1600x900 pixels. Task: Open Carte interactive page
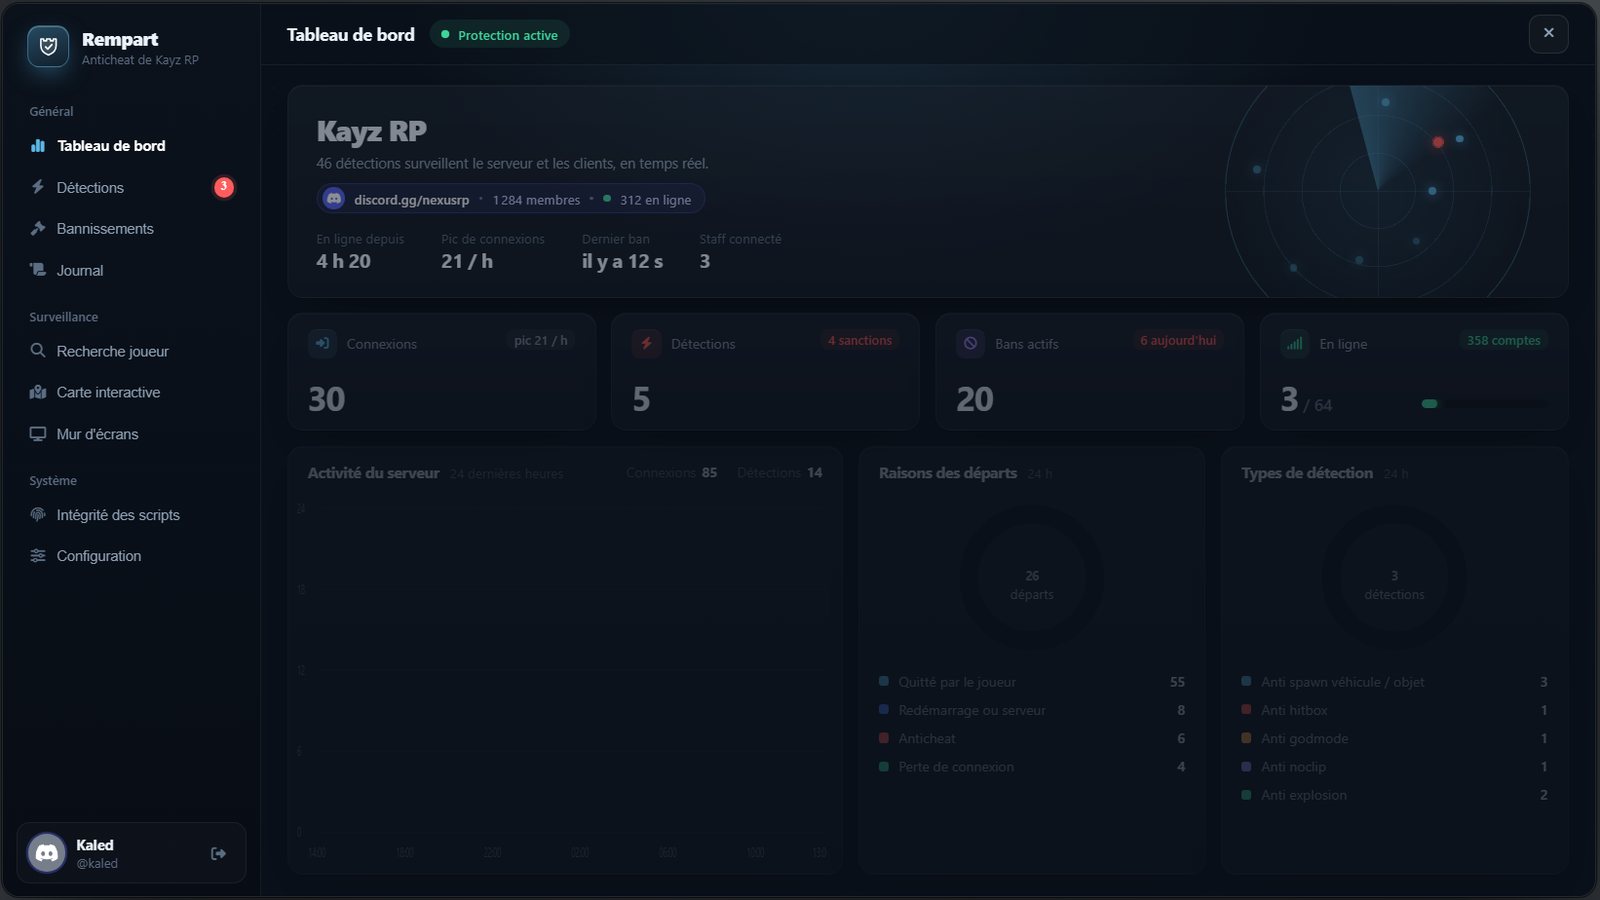click(x=131, y=392)
